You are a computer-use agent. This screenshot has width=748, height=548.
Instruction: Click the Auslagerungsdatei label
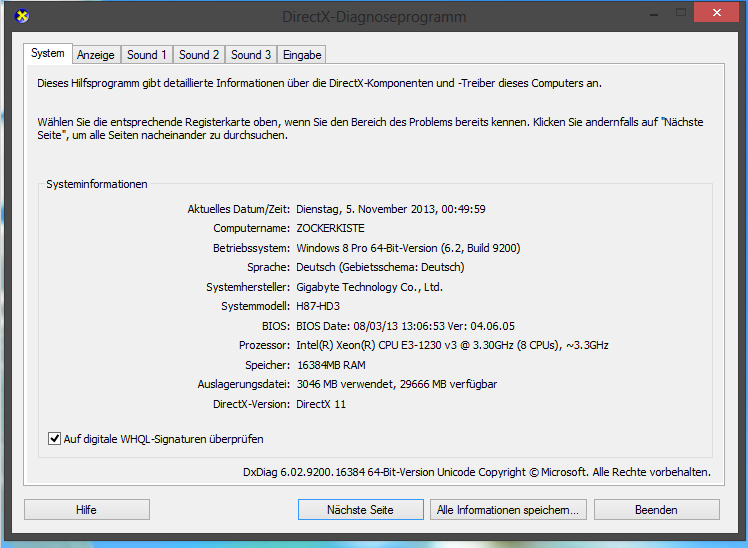[244, 384]
